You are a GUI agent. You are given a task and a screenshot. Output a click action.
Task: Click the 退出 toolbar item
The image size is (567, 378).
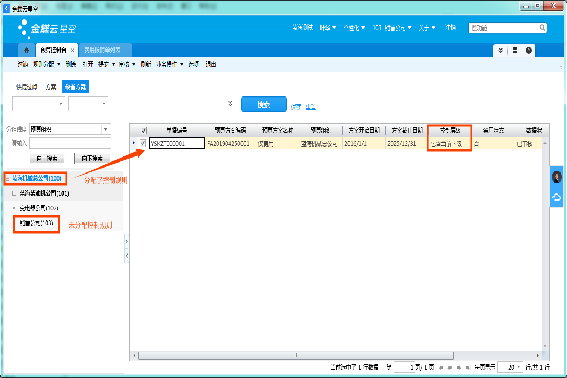coord(211,64)
